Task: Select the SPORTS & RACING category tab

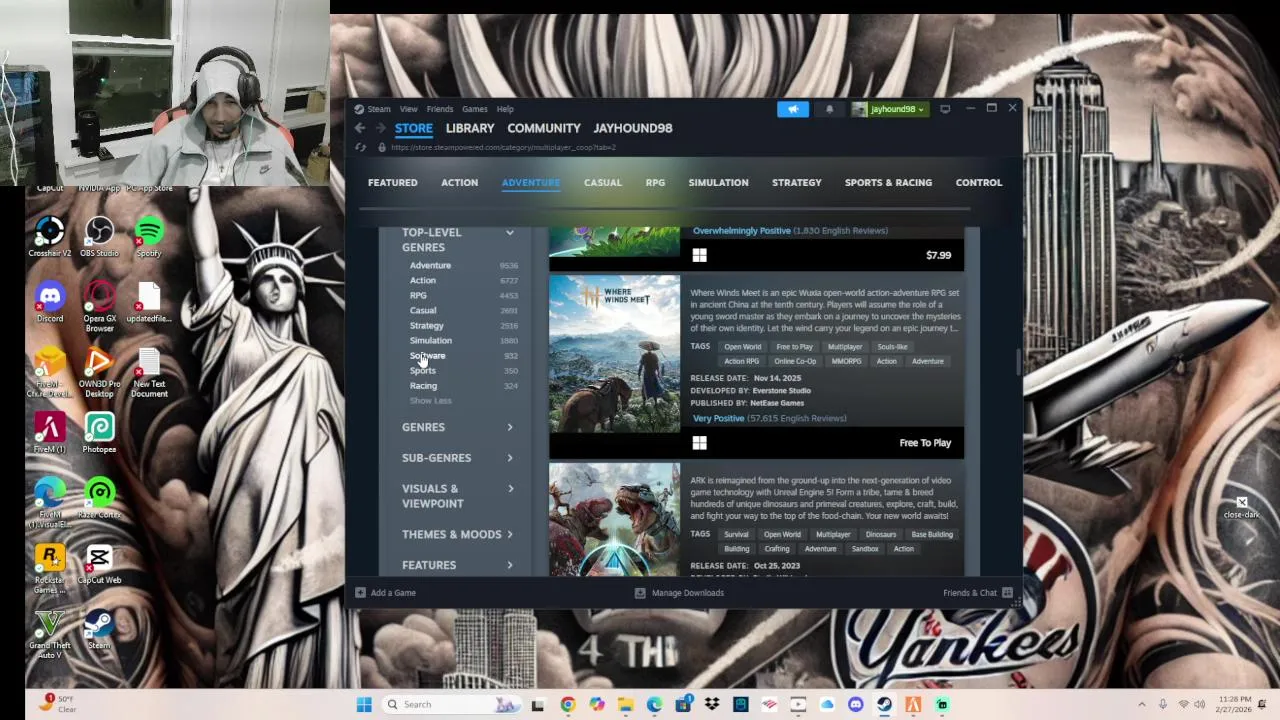Action: pyautogui.click(x=888, y=183)
